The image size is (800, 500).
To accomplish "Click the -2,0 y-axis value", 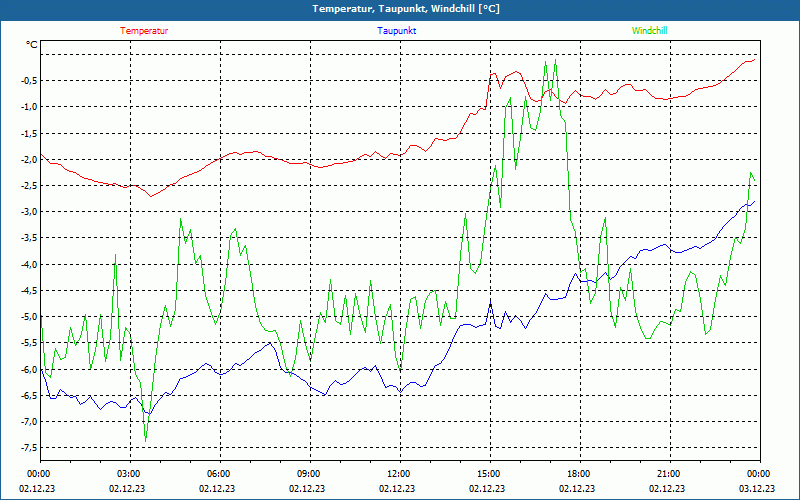I will click(29, 159).
